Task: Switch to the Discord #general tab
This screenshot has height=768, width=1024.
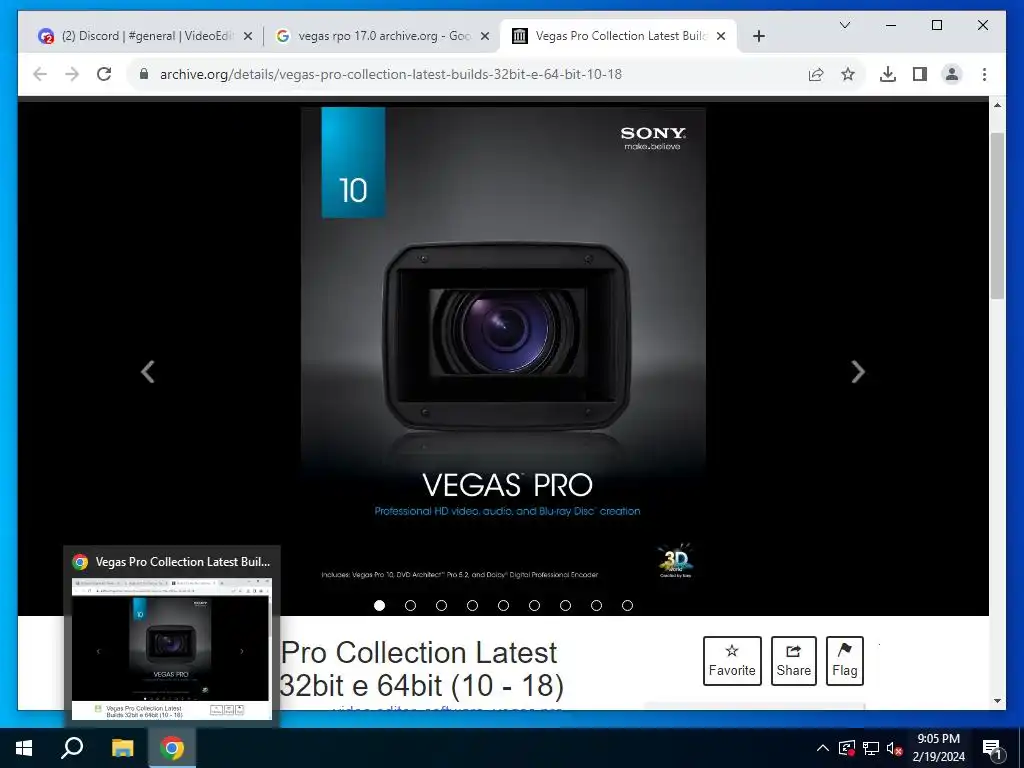Action: [x=146, y=36]
